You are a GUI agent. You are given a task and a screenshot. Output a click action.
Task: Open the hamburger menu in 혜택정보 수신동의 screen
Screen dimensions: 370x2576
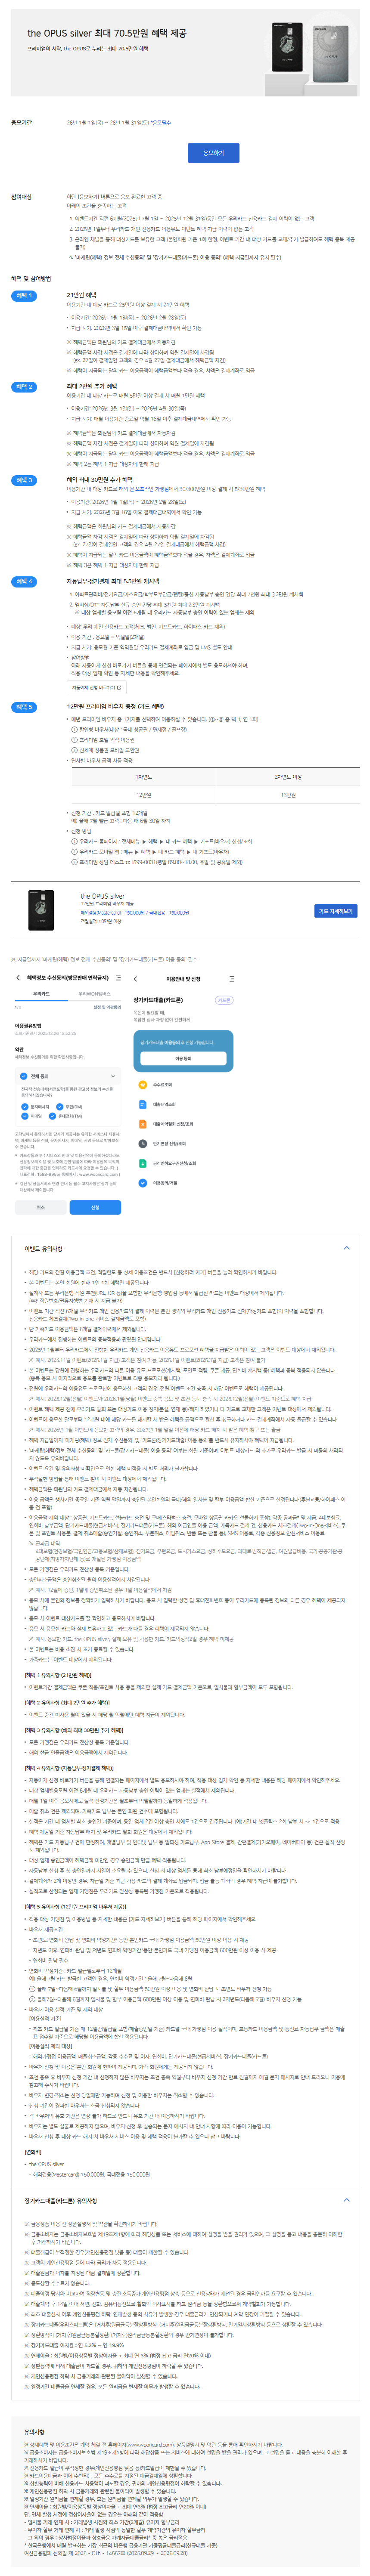tap(118, 978)
